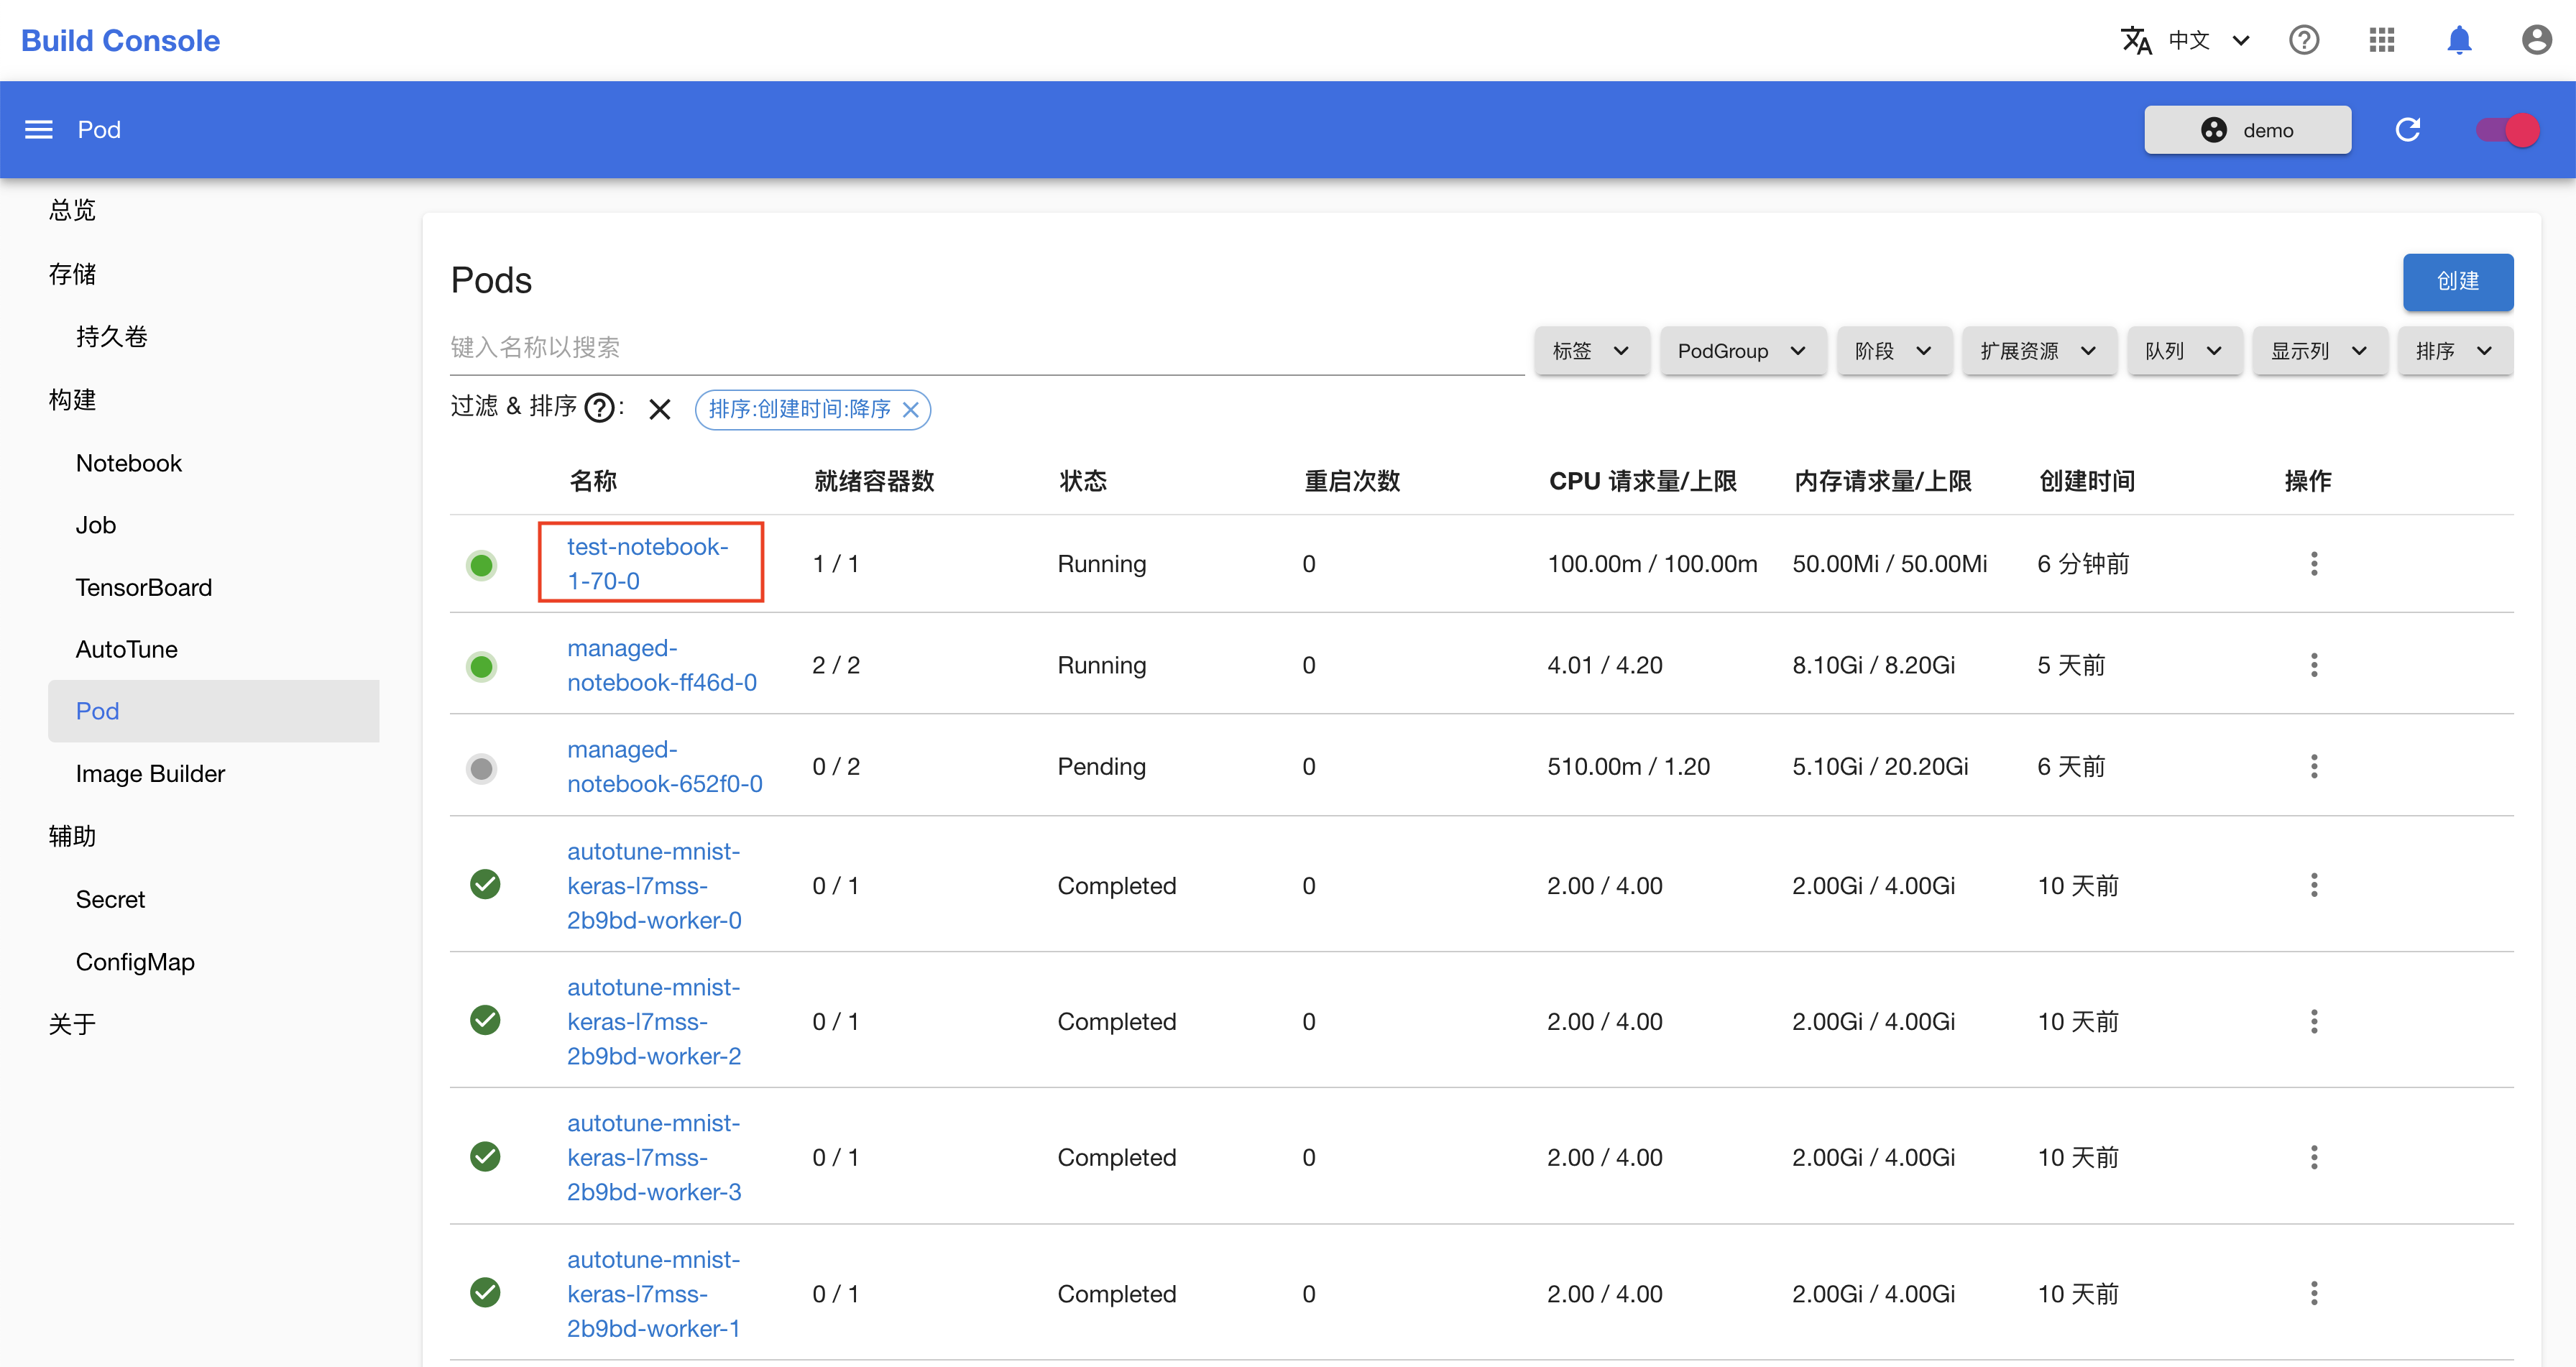Open actions menu for test-notebook-1-70-0
Viewport: 2576px width, 1367px height.
tap(2314, 564)
